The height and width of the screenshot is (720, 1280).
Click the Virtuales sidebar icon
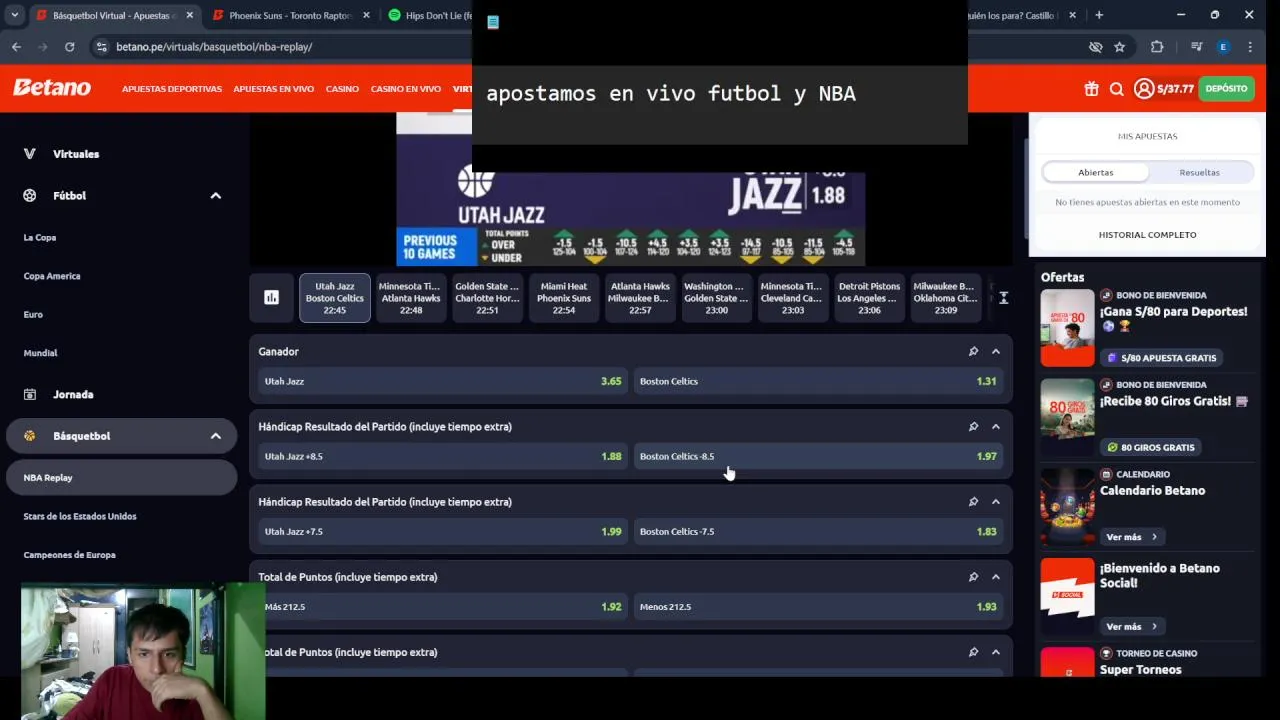pyautogui.click(x=30, y=154)
